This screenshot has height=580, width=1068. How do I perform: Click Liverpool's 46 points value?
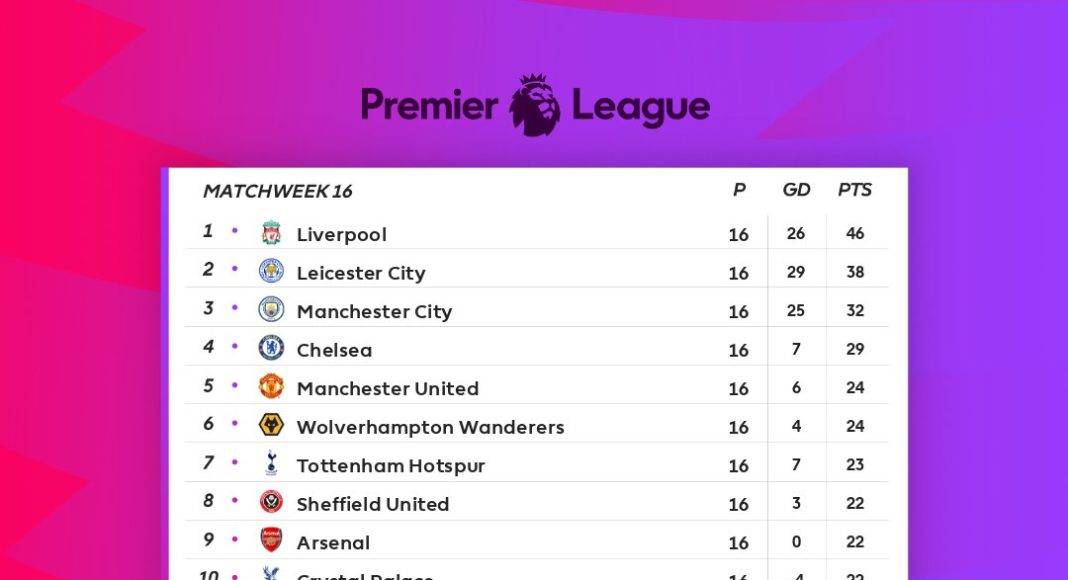(854, 234)
